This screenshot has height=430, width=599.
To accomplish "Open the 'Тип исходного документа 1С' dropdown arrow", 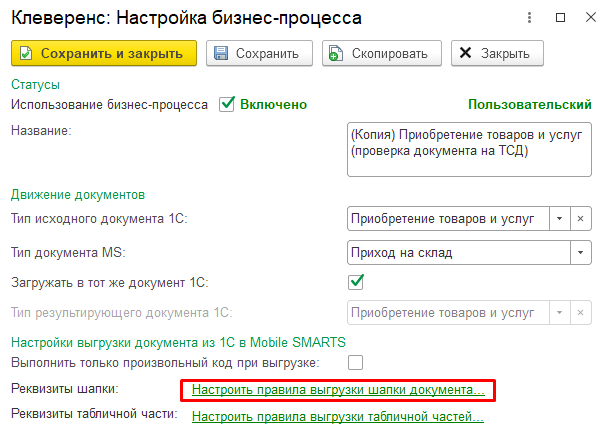I will point(560,219).
